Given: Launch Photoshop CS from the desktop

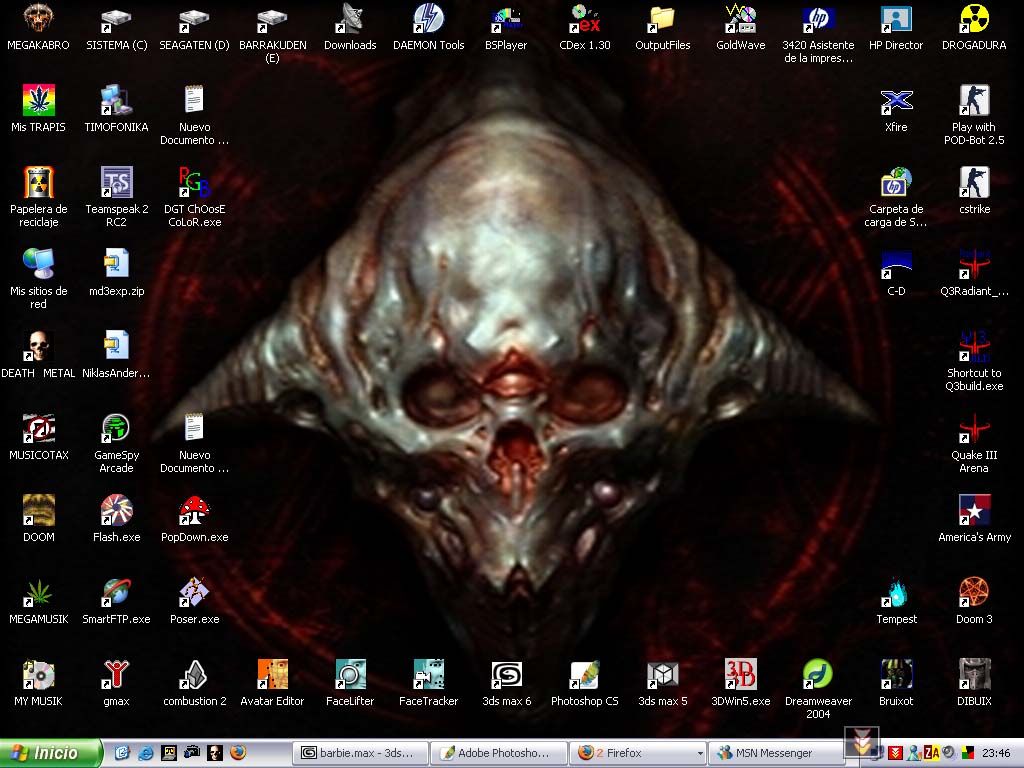Looking at the screenshot, I should coord(584,674).
